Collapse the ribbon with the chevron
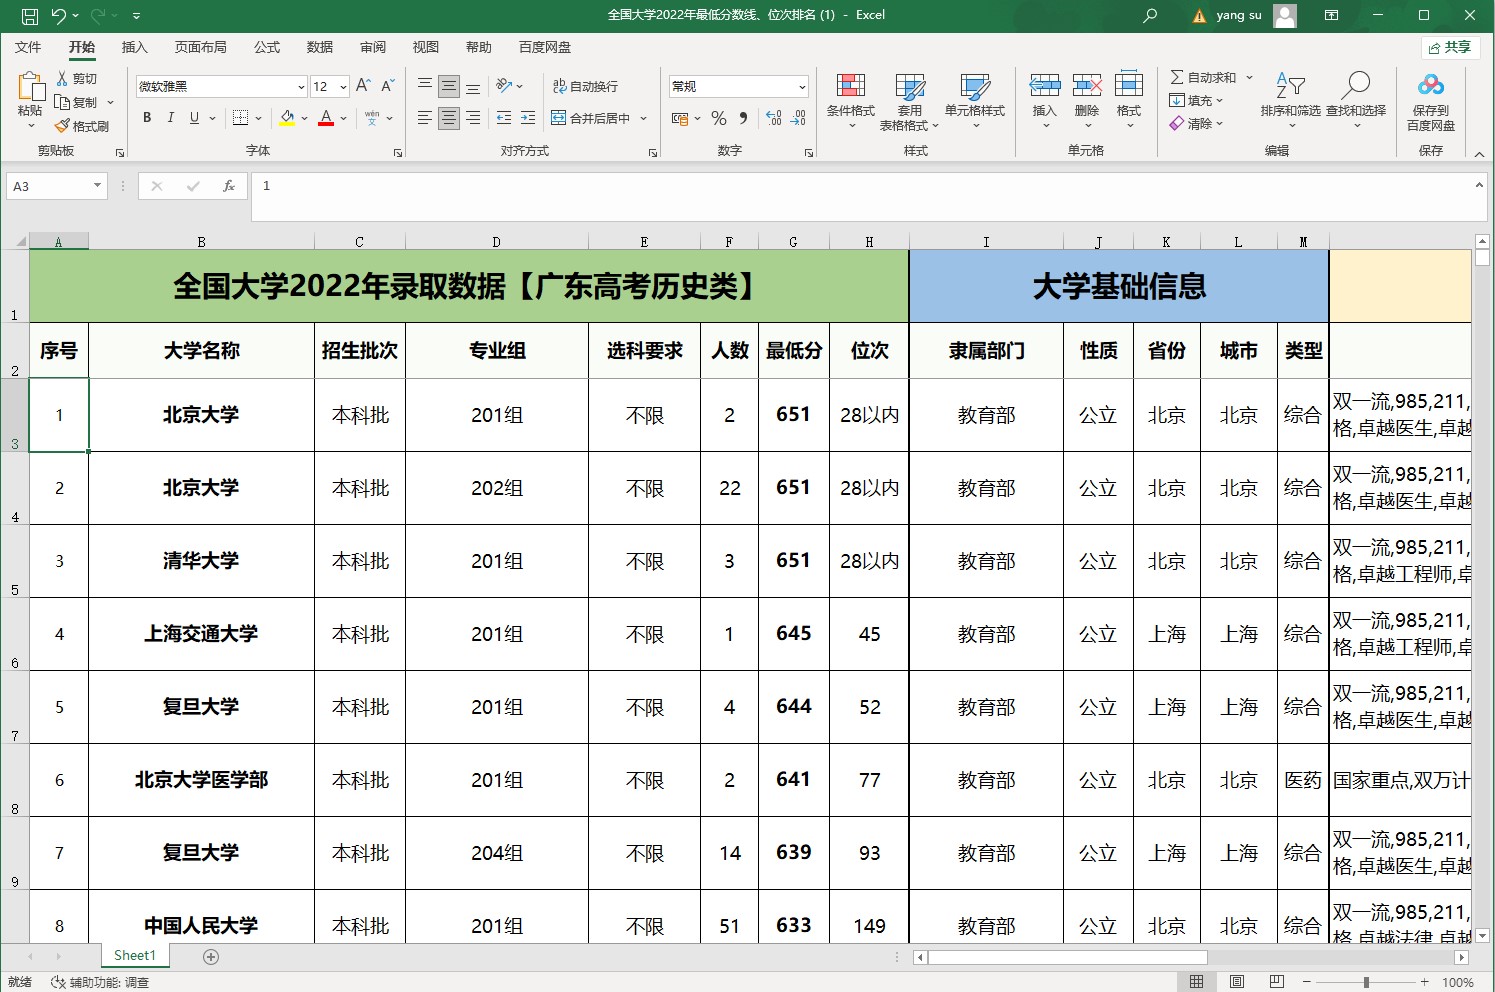Viewport: 1495px width, 992px height. 1479,153
